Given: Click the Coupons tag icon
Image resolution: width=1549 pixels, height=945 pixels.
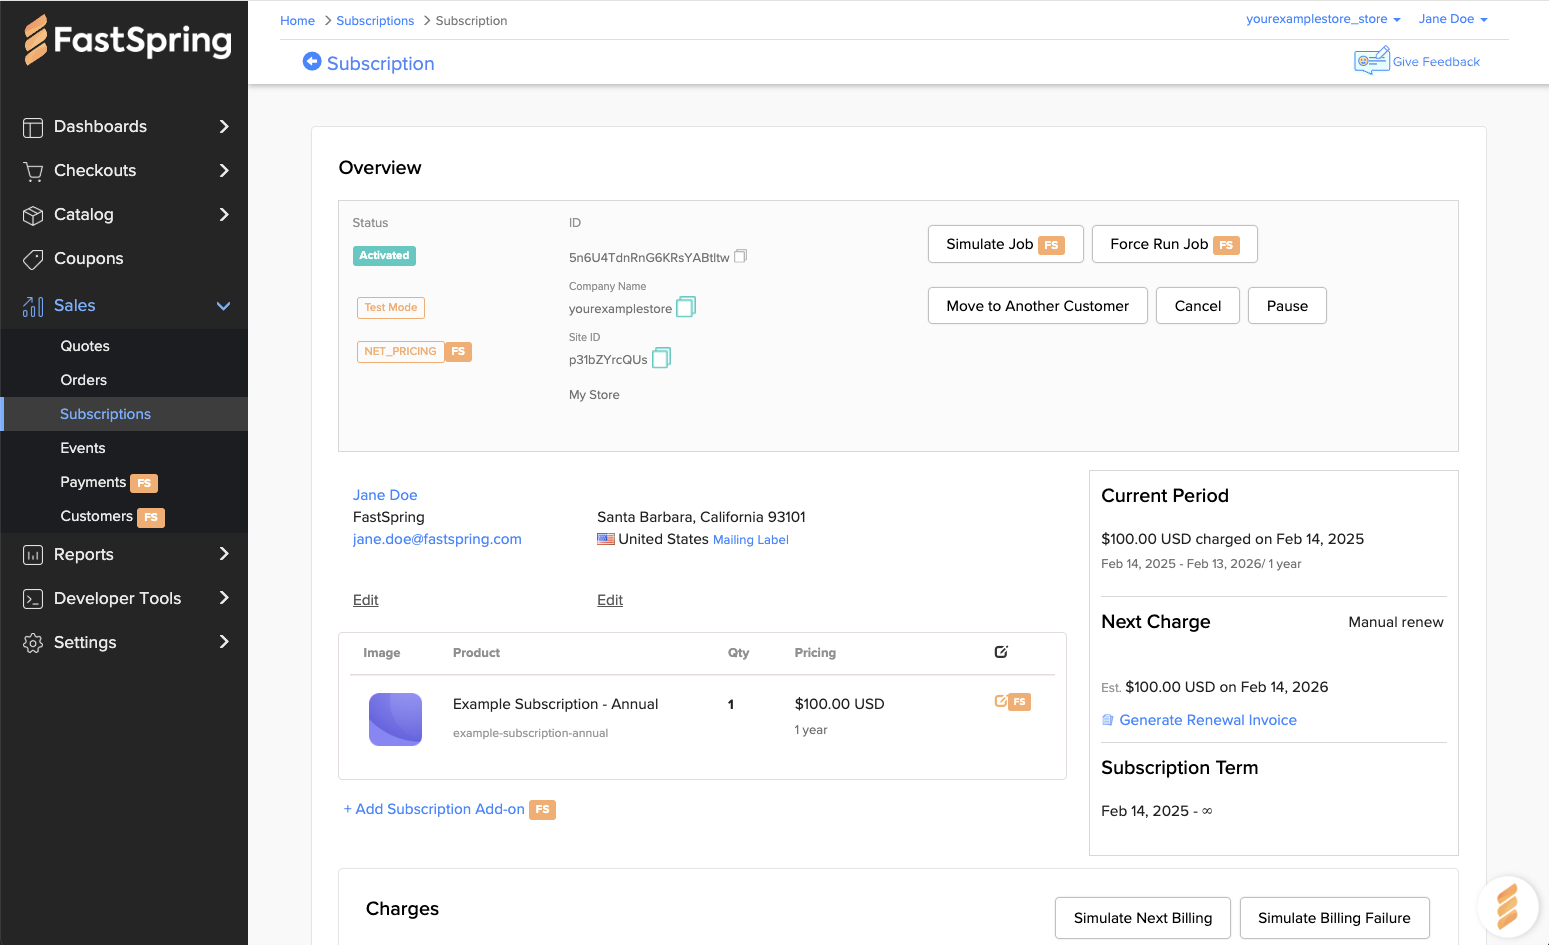Looking at the screenshot, I should point(33,259).
